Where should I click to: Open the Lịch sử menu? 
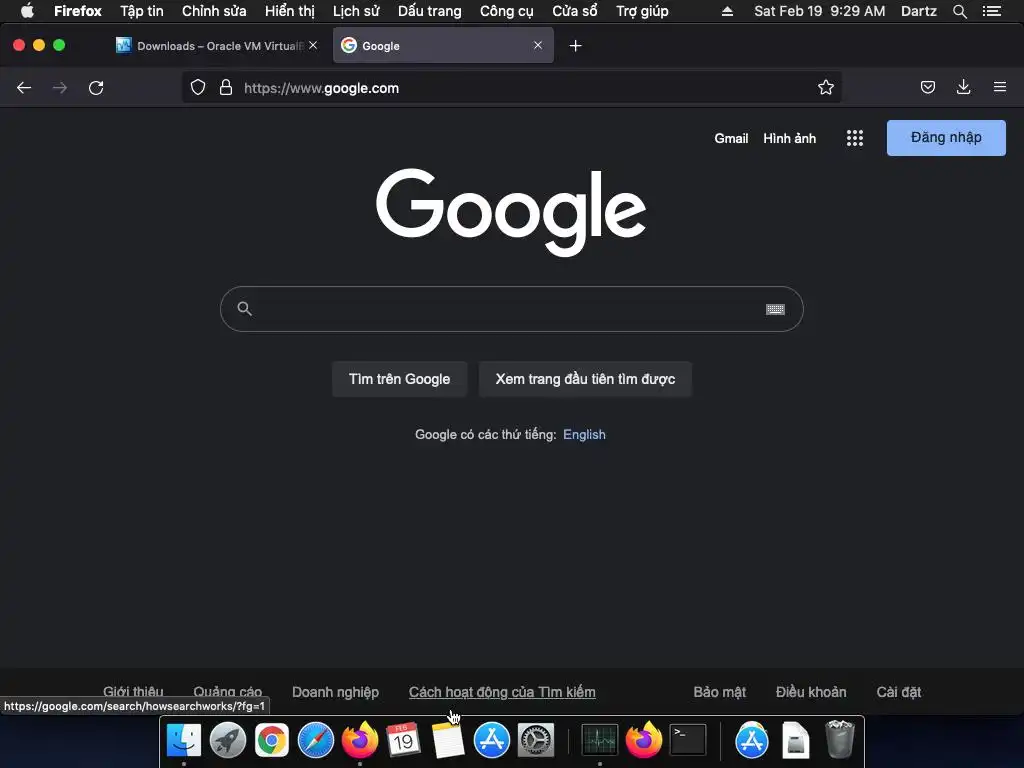356,11
